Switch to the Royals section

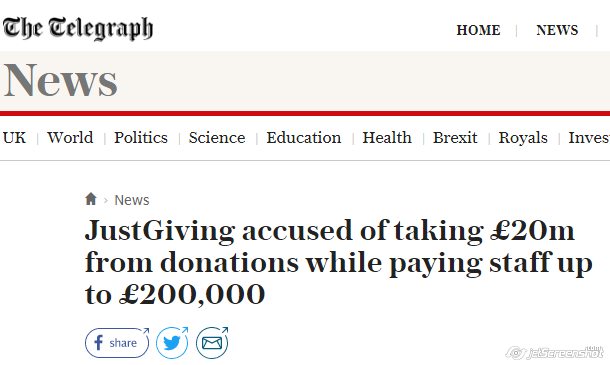click(523, 138)
